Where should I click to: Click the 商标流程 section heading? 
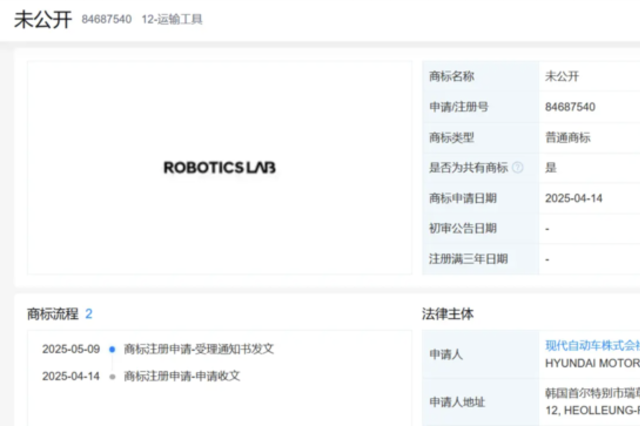53,314
